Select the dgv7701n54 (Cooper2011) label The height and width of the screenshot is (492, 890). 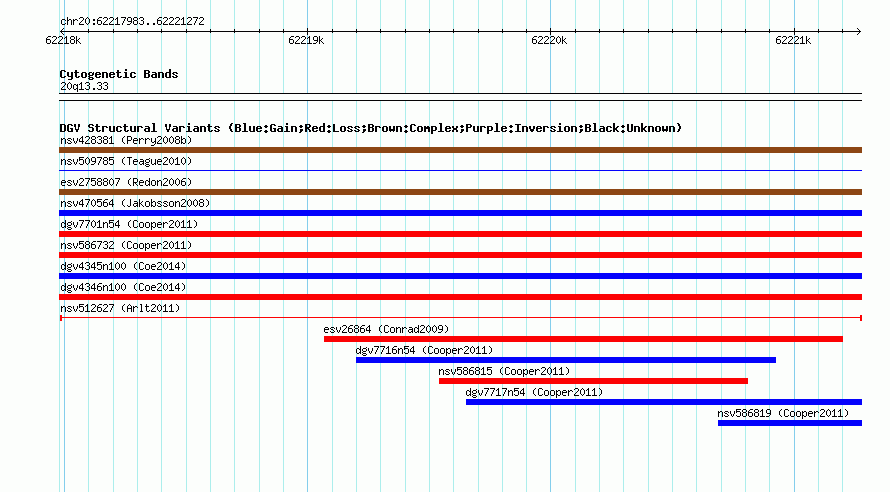pos(129,224)
